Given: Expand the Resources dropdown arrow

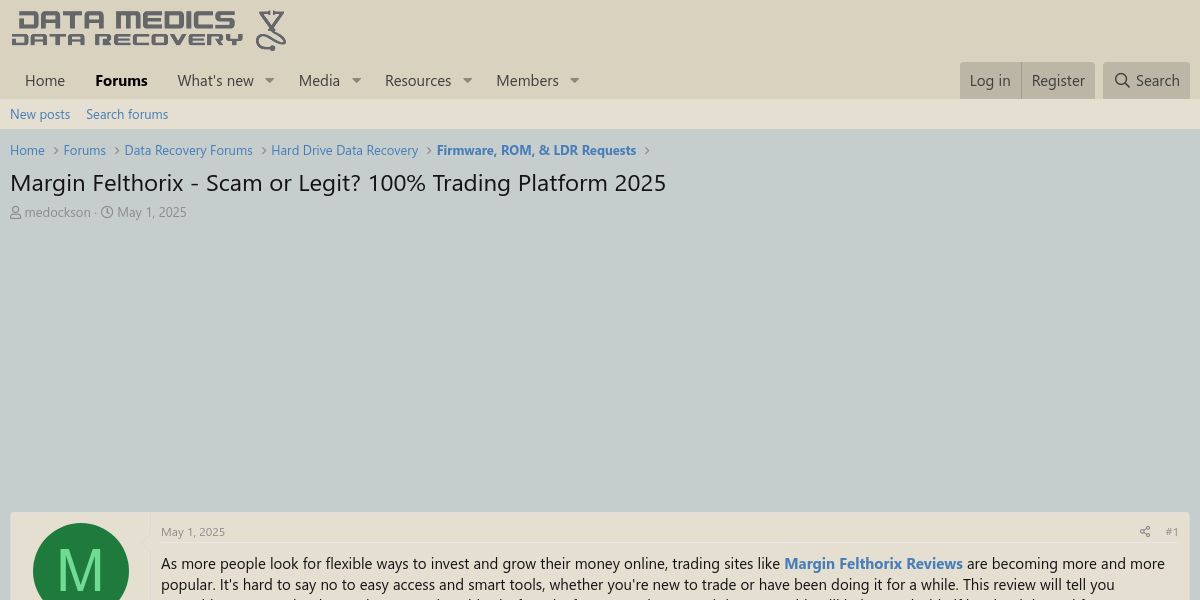Looking at the screenshot, I should [x=467, y=81].
